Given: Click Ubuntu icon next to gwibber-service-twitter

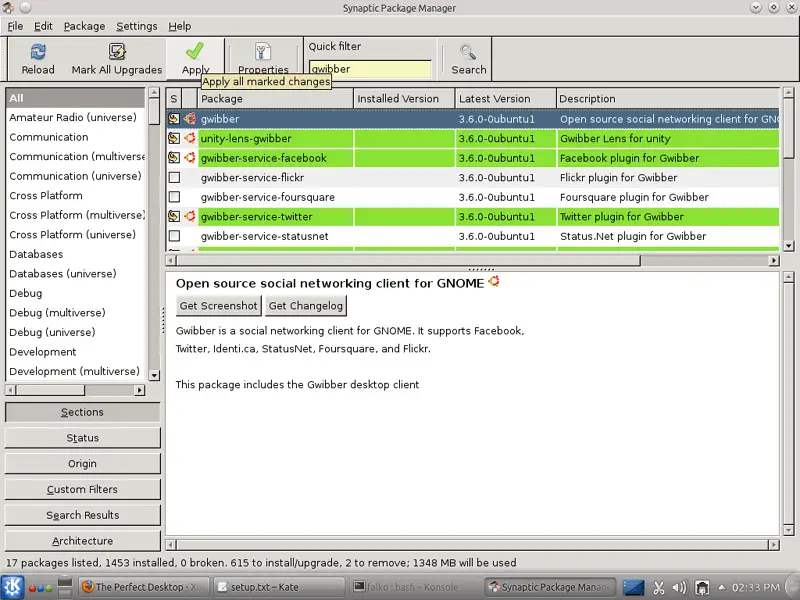Looking at the screenshot, I should pos(190,216).
